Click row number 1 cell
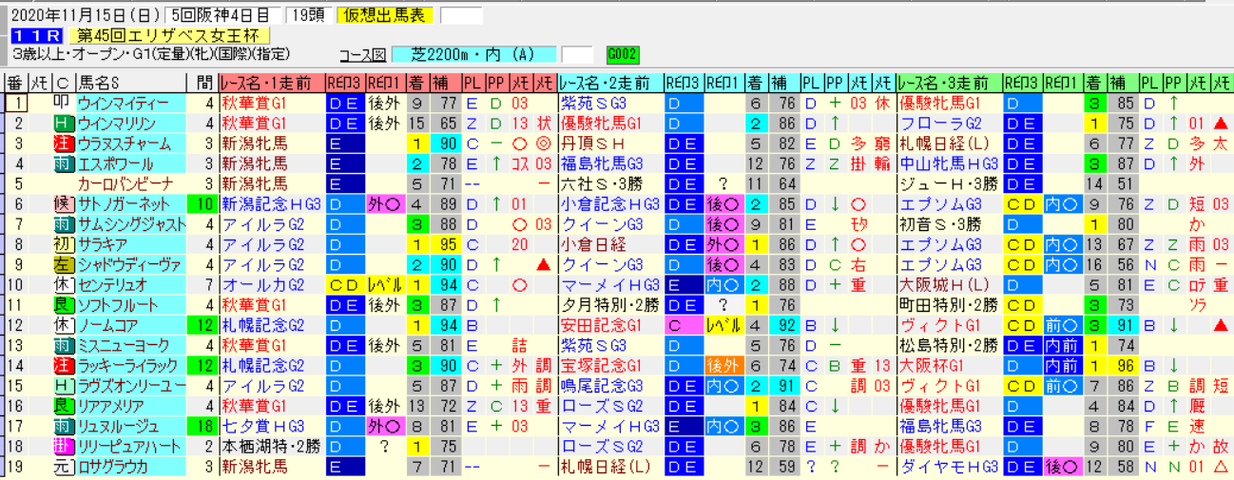 click(x=15, y=103)
